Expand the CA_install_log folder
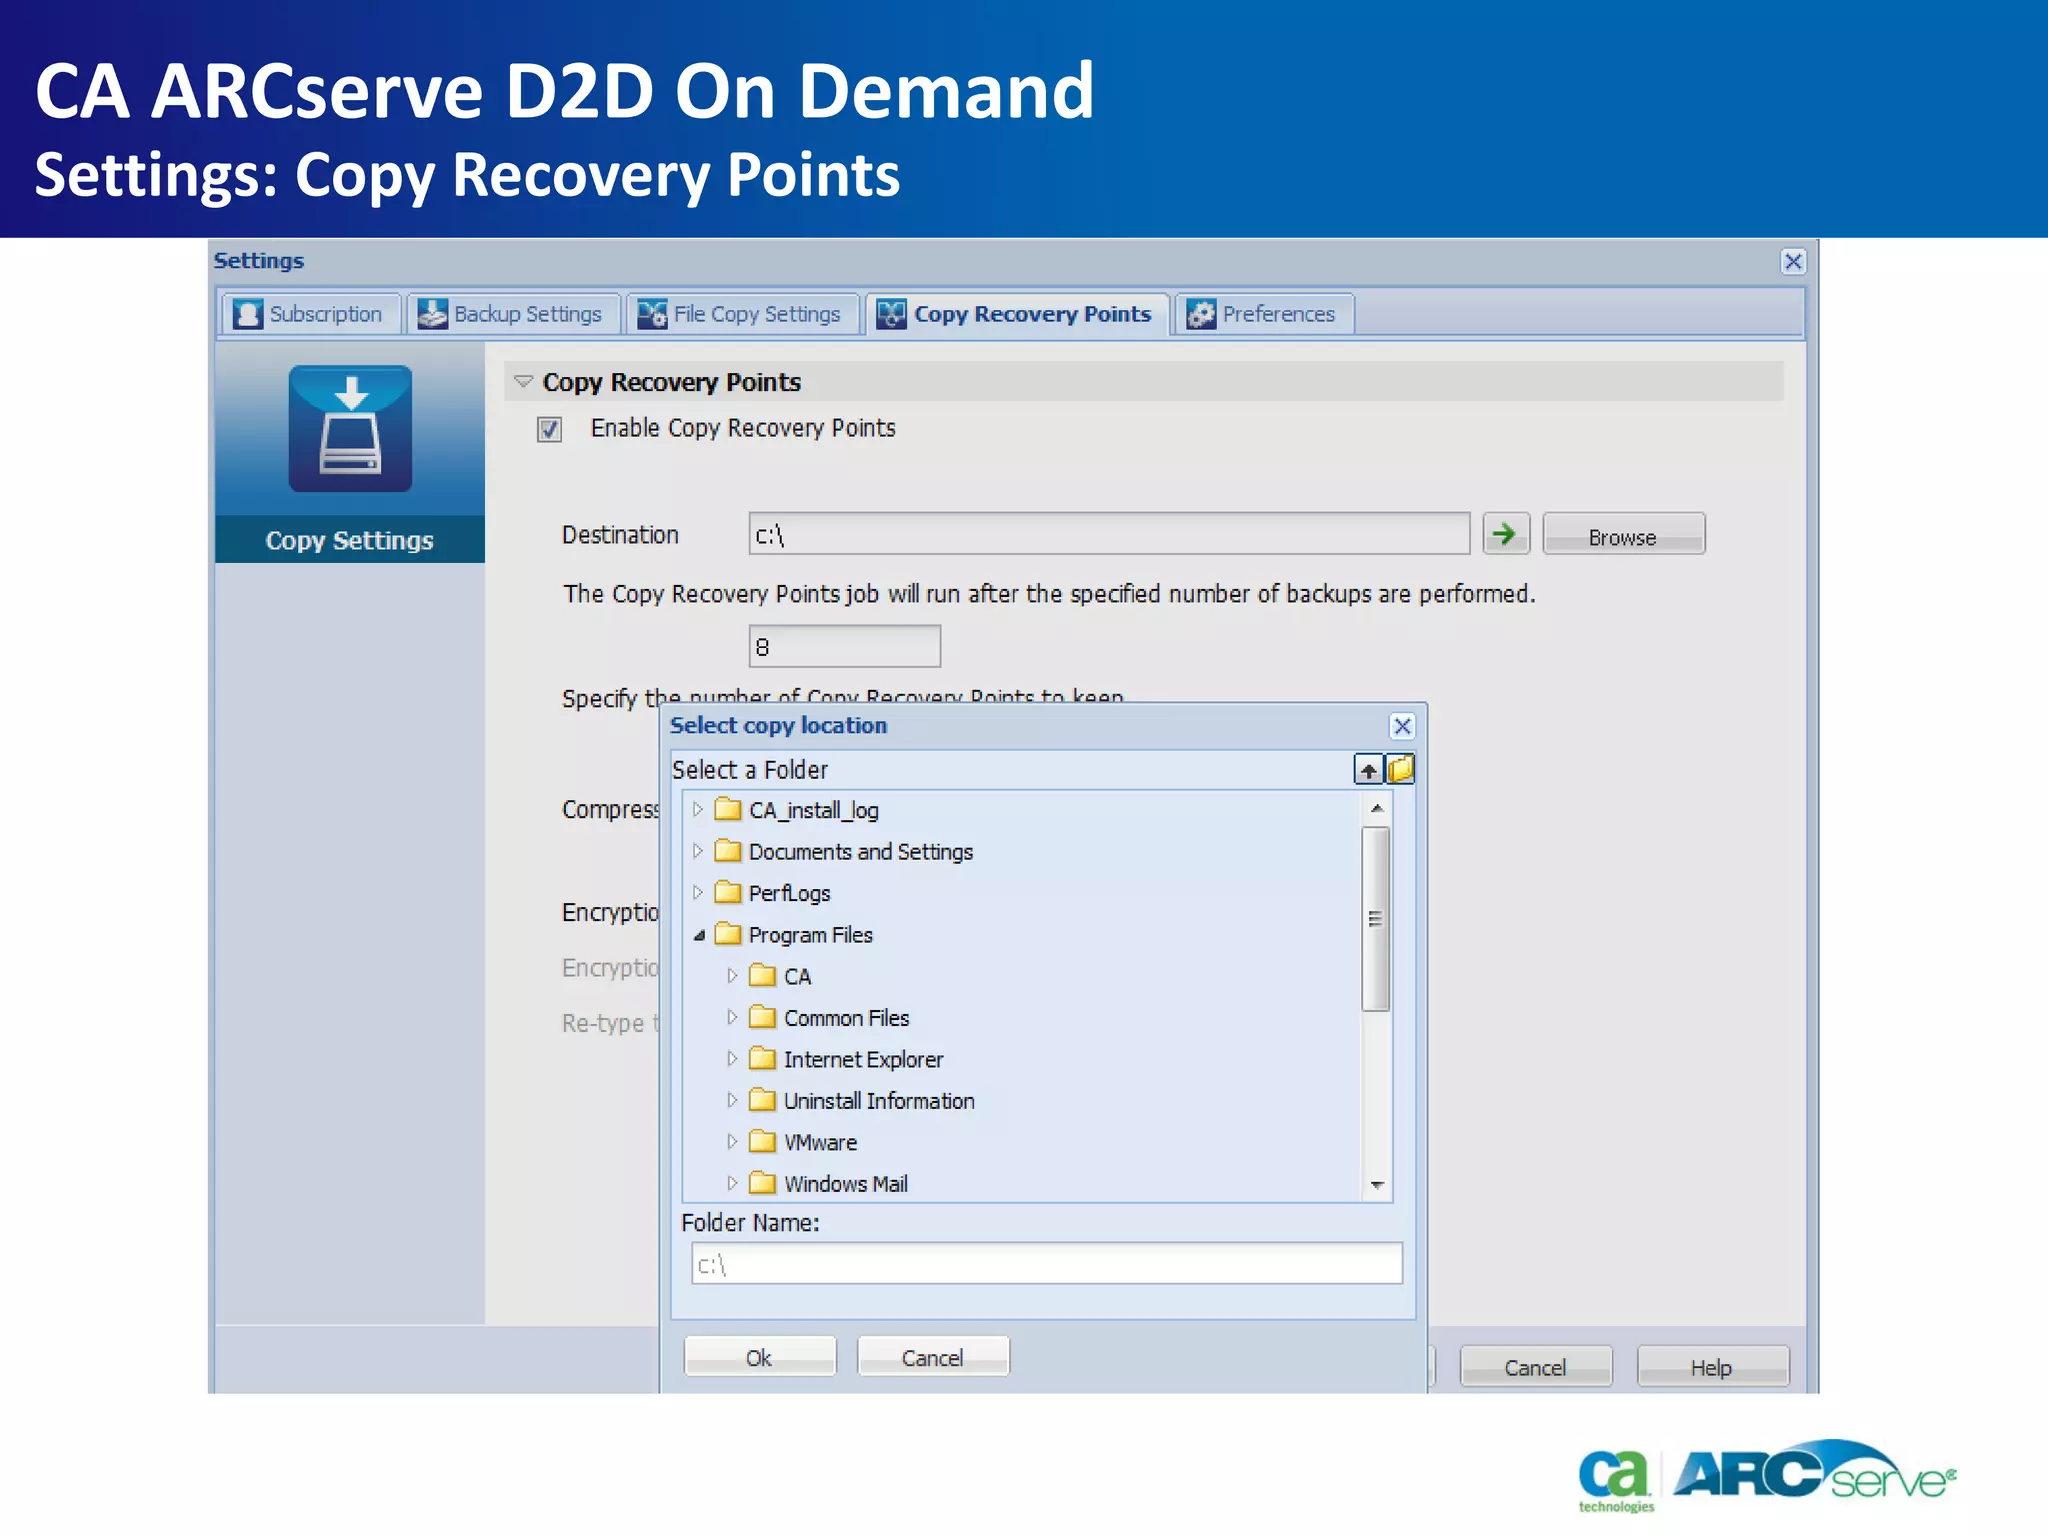Screen dimensions: 2048x1536 pyautogui.click(x=698, y=809)
